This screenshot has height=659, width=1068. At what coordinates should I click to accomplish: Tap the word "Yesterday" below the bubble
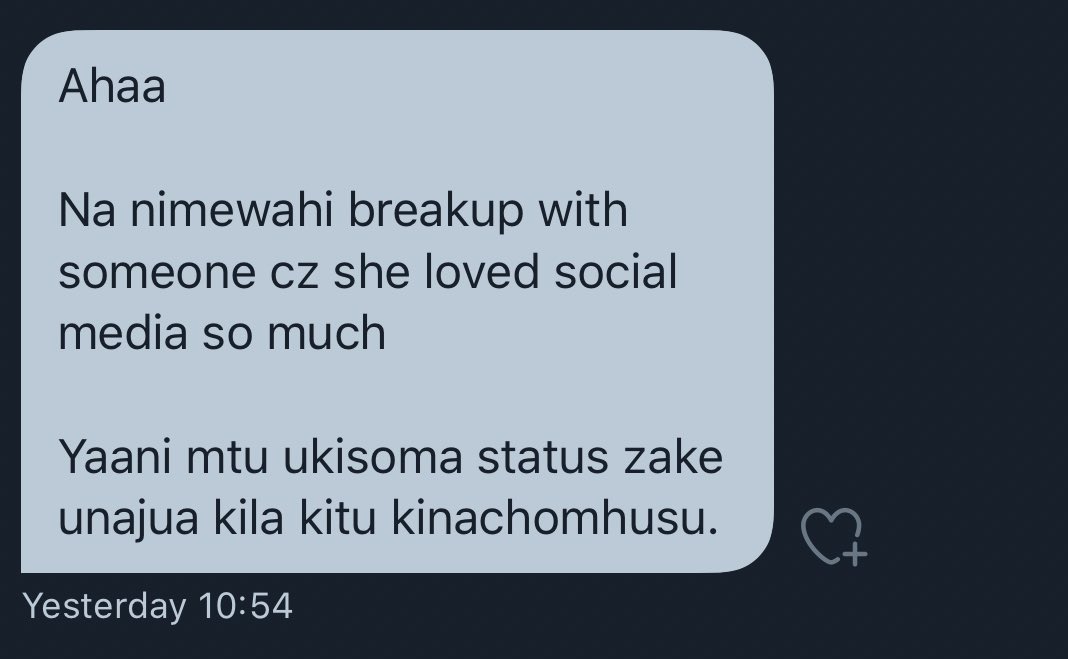104,606
